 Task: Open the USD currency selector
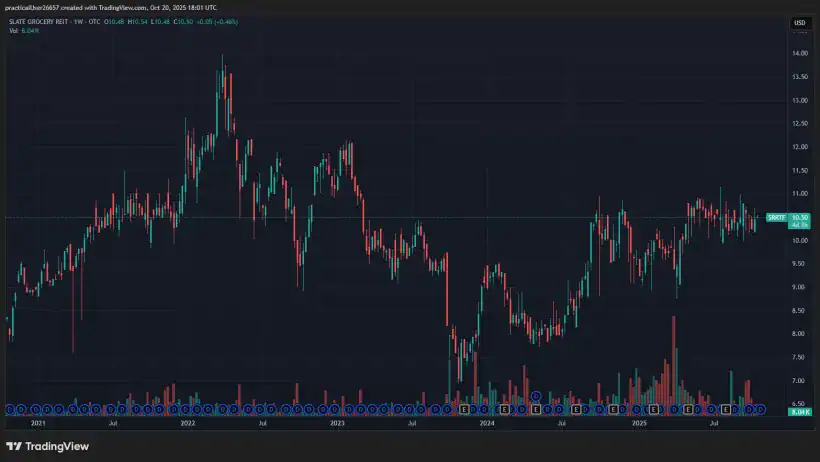799,22
